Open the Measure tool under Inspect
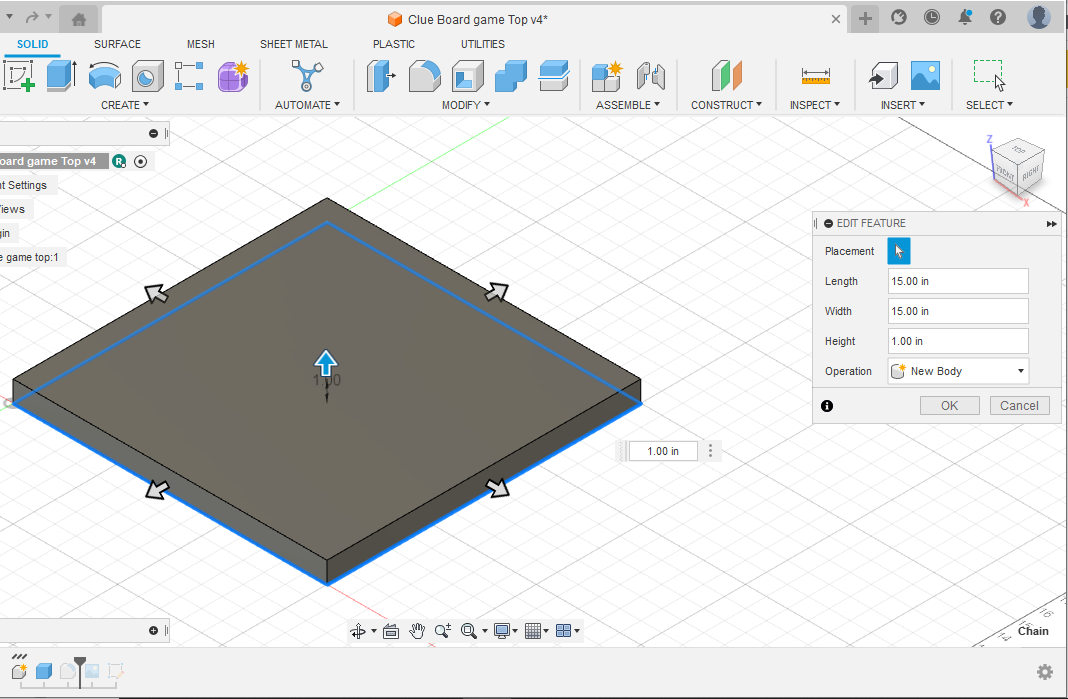1068x699 pixels. pos(814,75)
